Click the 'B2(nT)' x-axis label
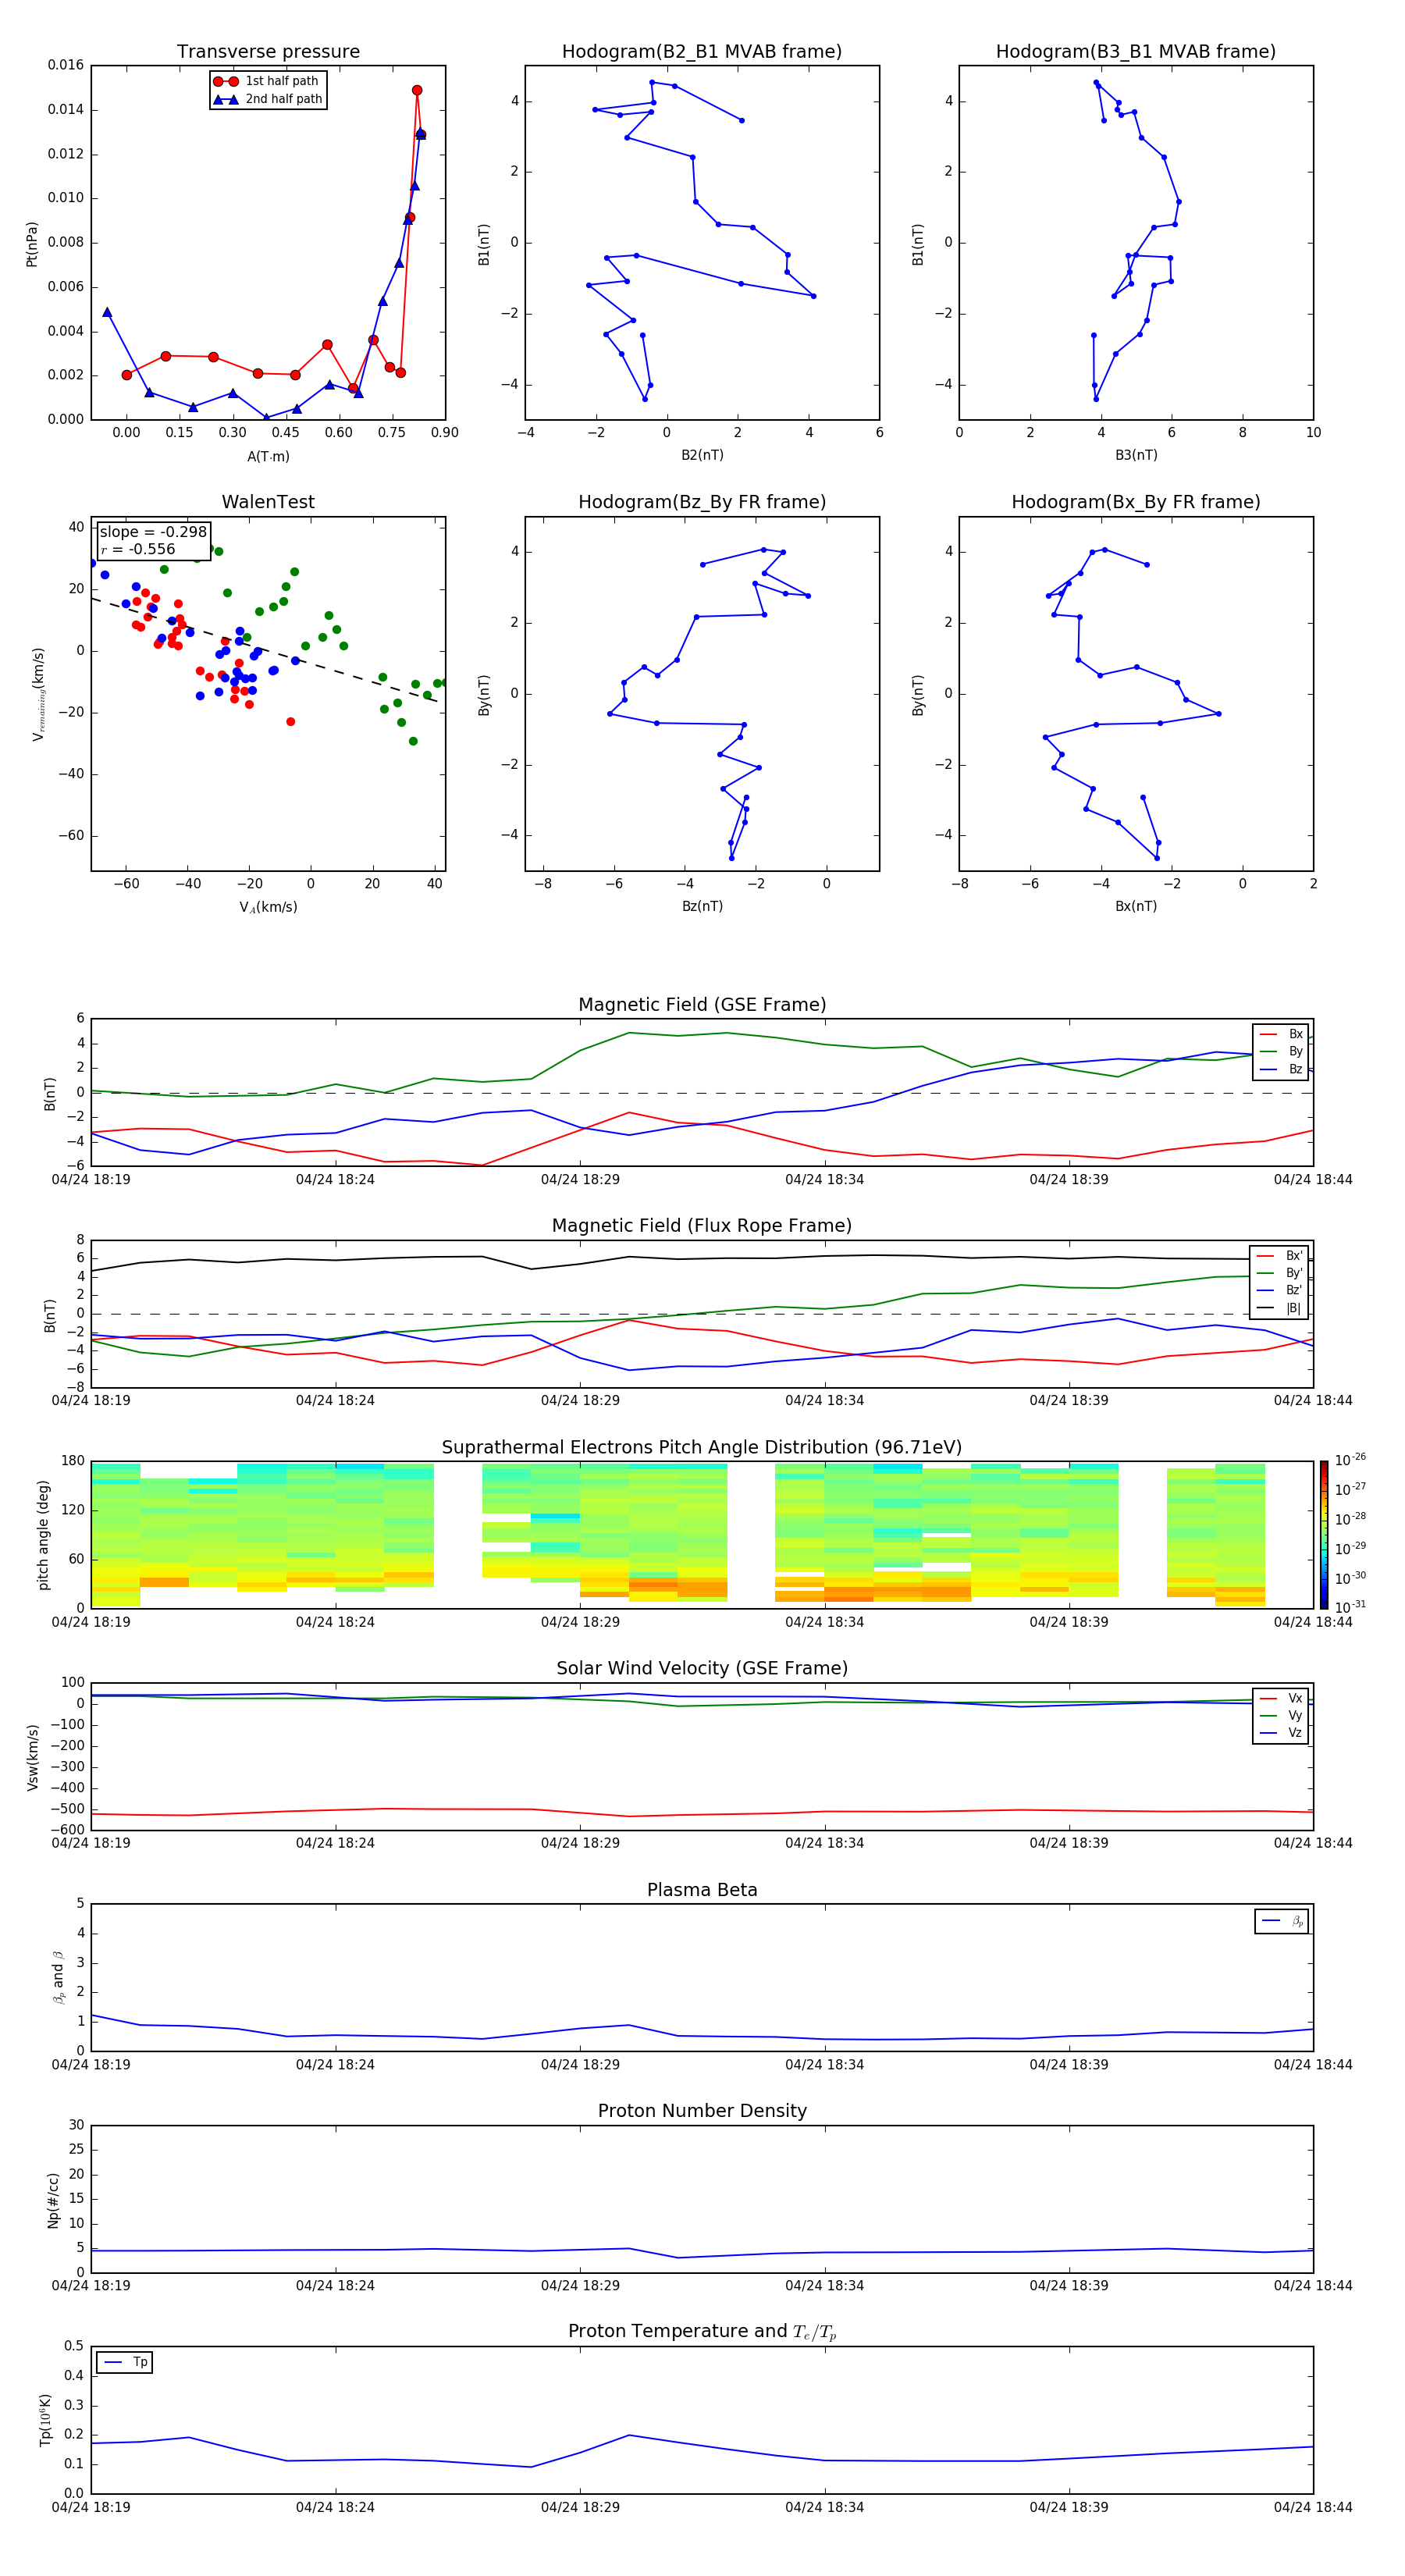Image resolution: width=1405 pixels, height=2576 pixels. tap(702, 455)
